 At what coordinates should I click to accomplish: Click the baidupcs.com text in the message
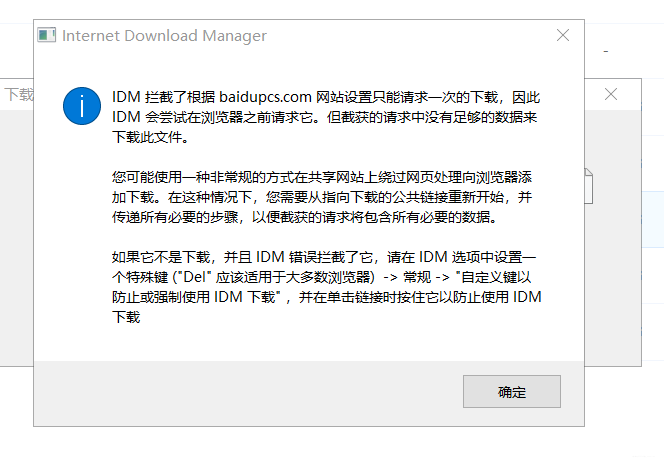(265, 97)
